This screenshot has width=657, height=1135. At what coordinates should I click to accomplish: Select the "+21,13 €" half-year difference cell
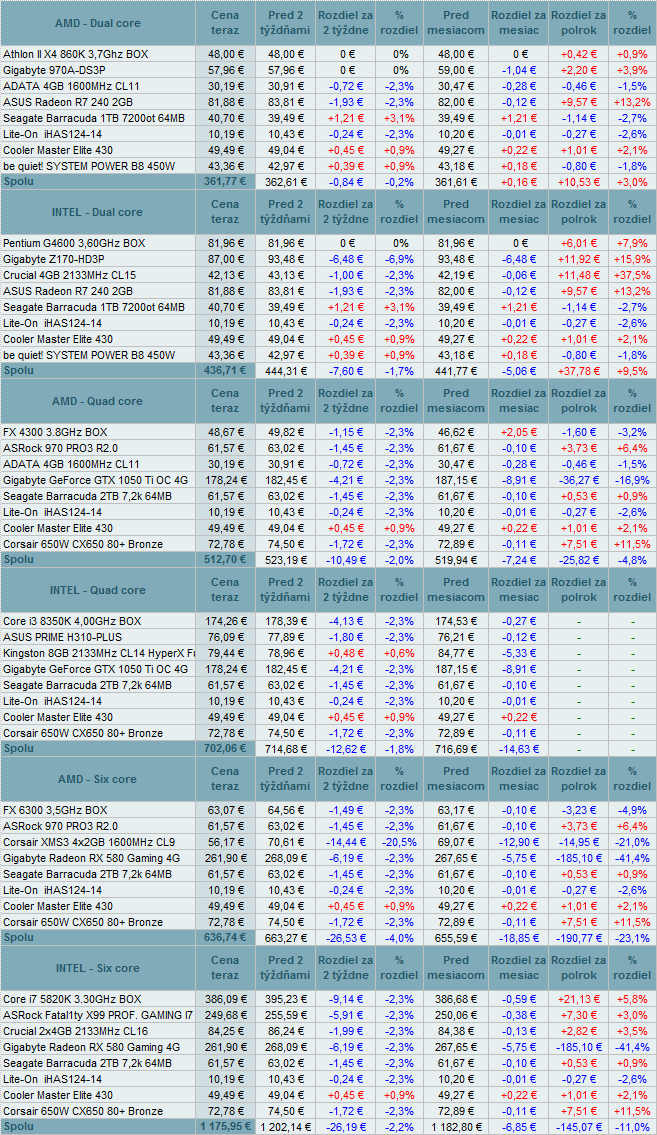(x=580, y=999)
